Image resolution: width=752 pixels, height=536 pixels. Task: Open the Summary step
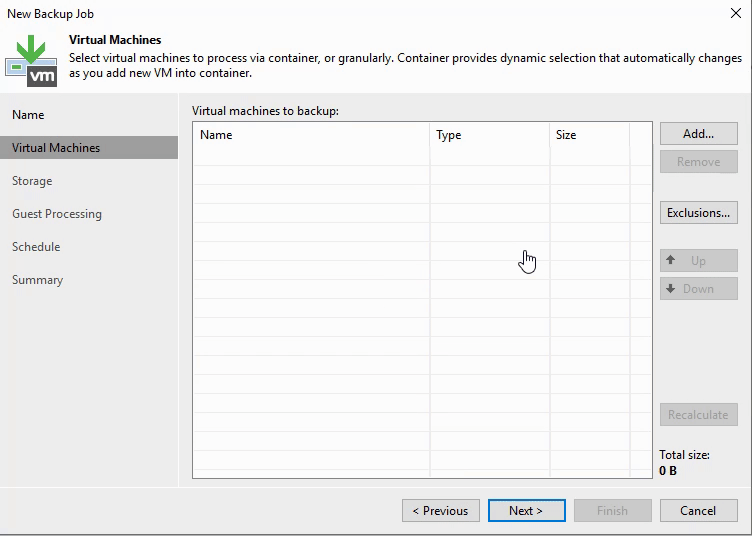(x=37, y=280)
